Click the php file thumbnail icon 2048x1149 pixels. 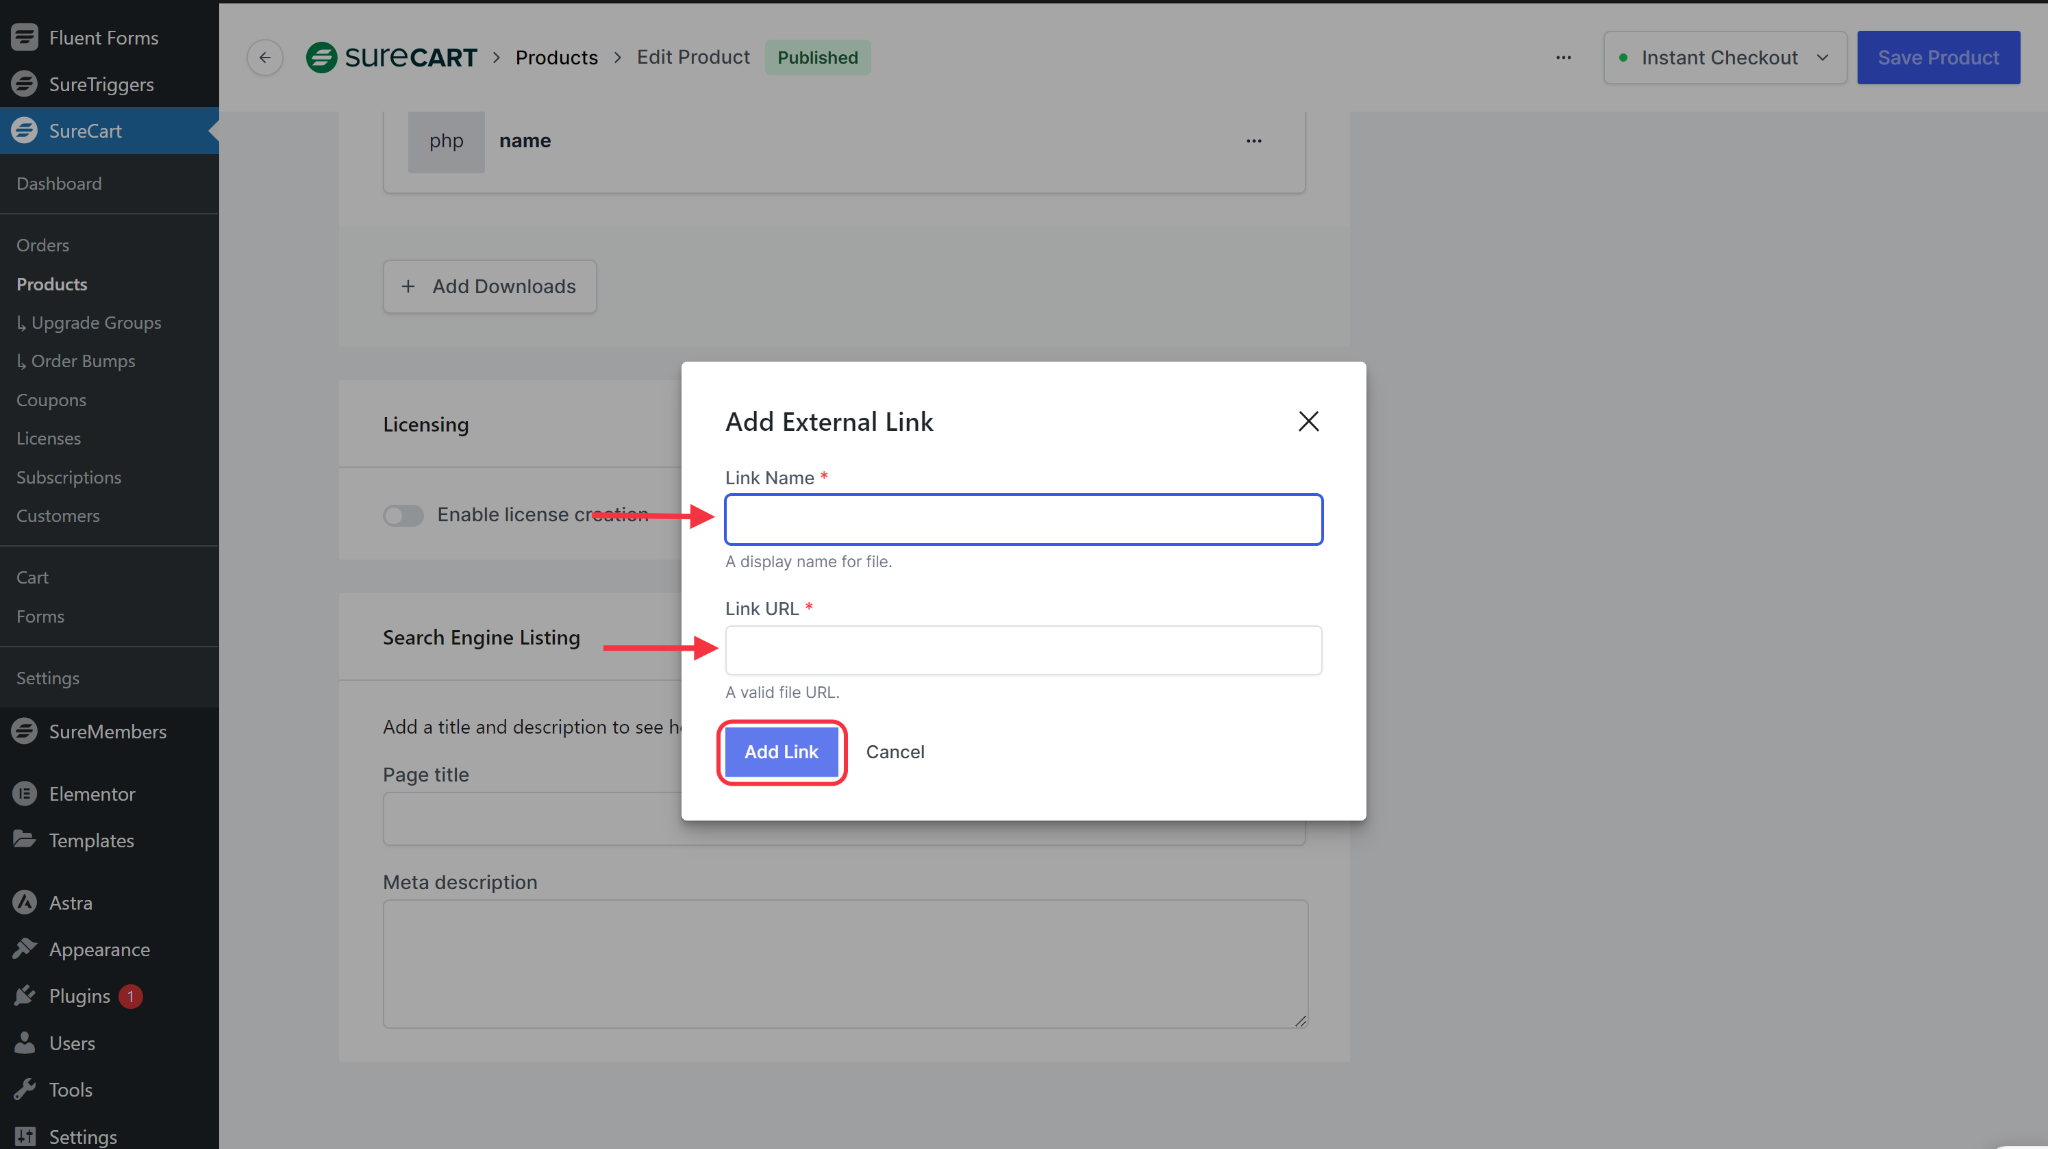pyautogui.click(x=446, y=141)
